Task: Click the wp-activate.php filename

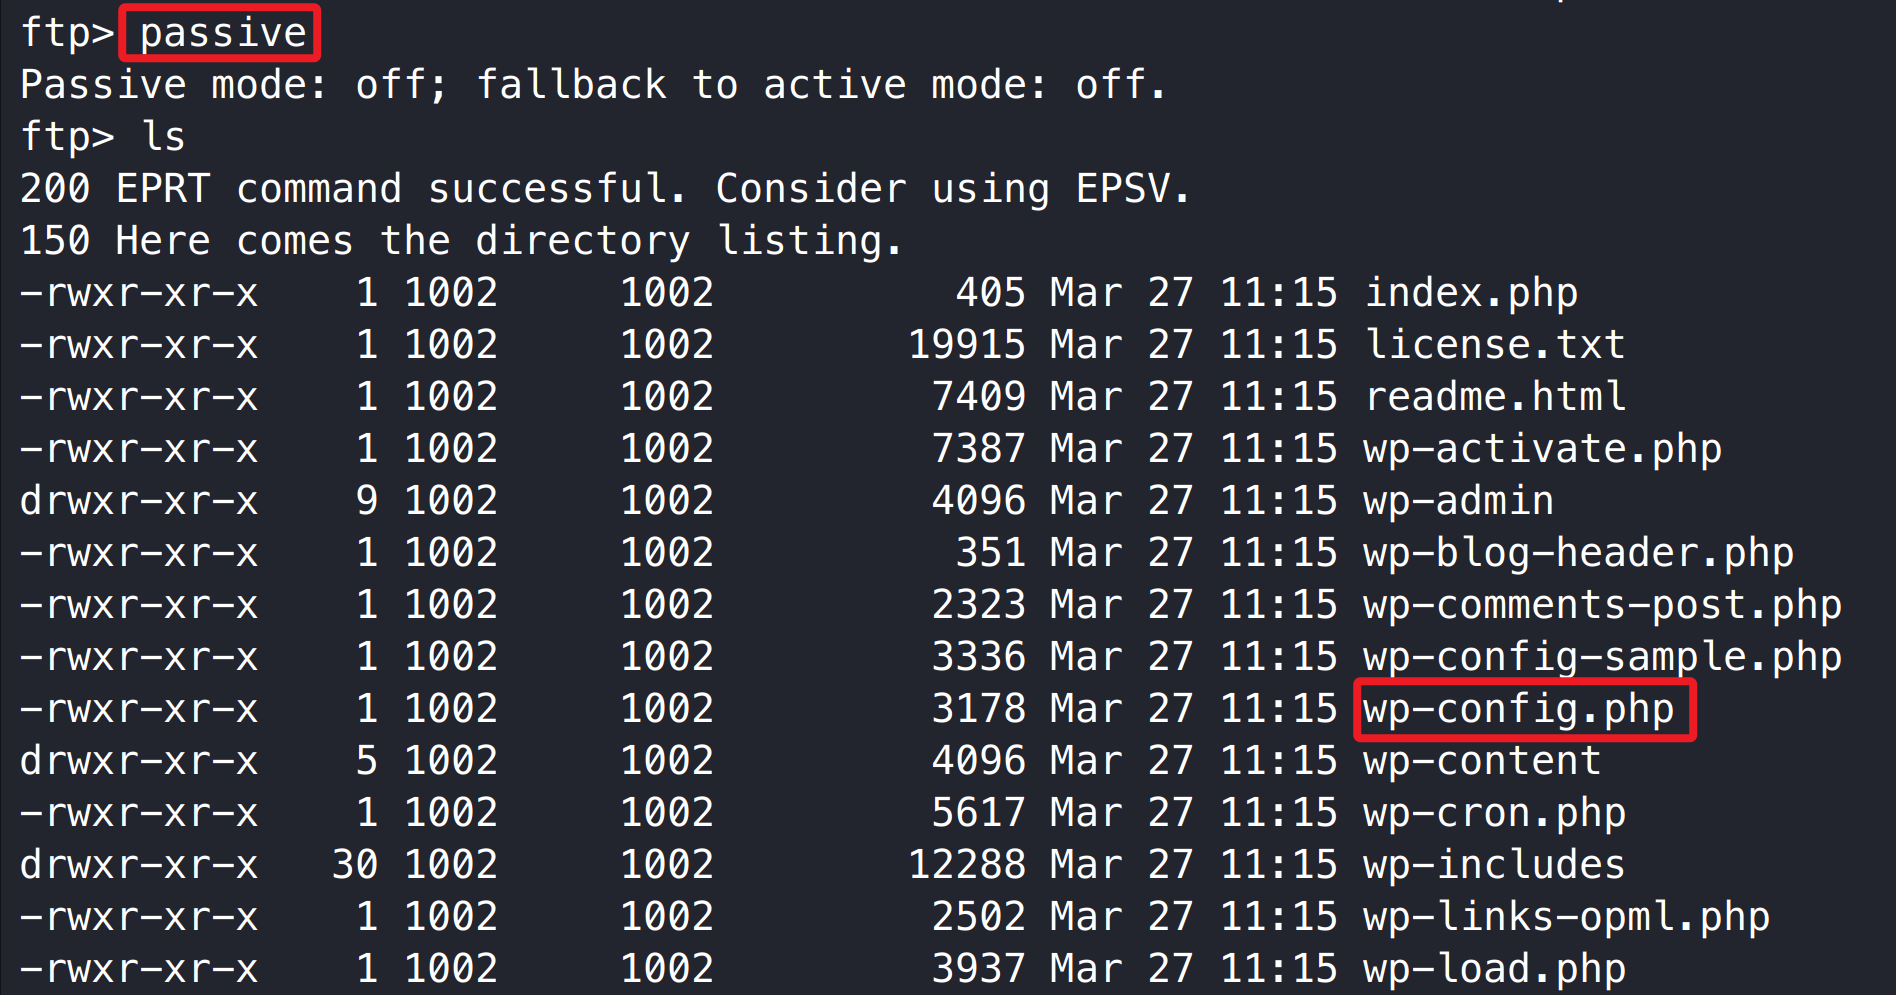Action: pos(1542,449)
